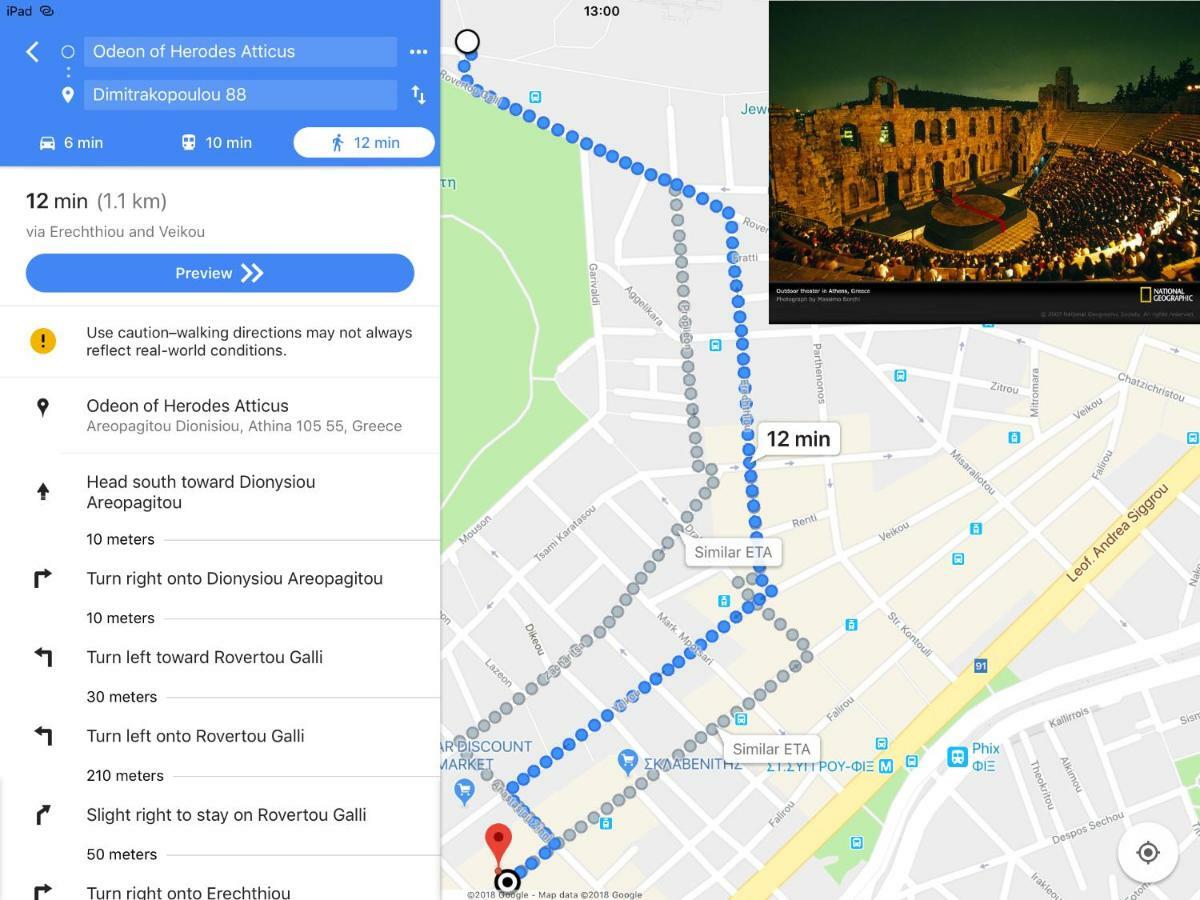1200x900 pixels.
Task: Select the Head south toward Dionysiou Areopagitou step
Action: tap(220, 492)
